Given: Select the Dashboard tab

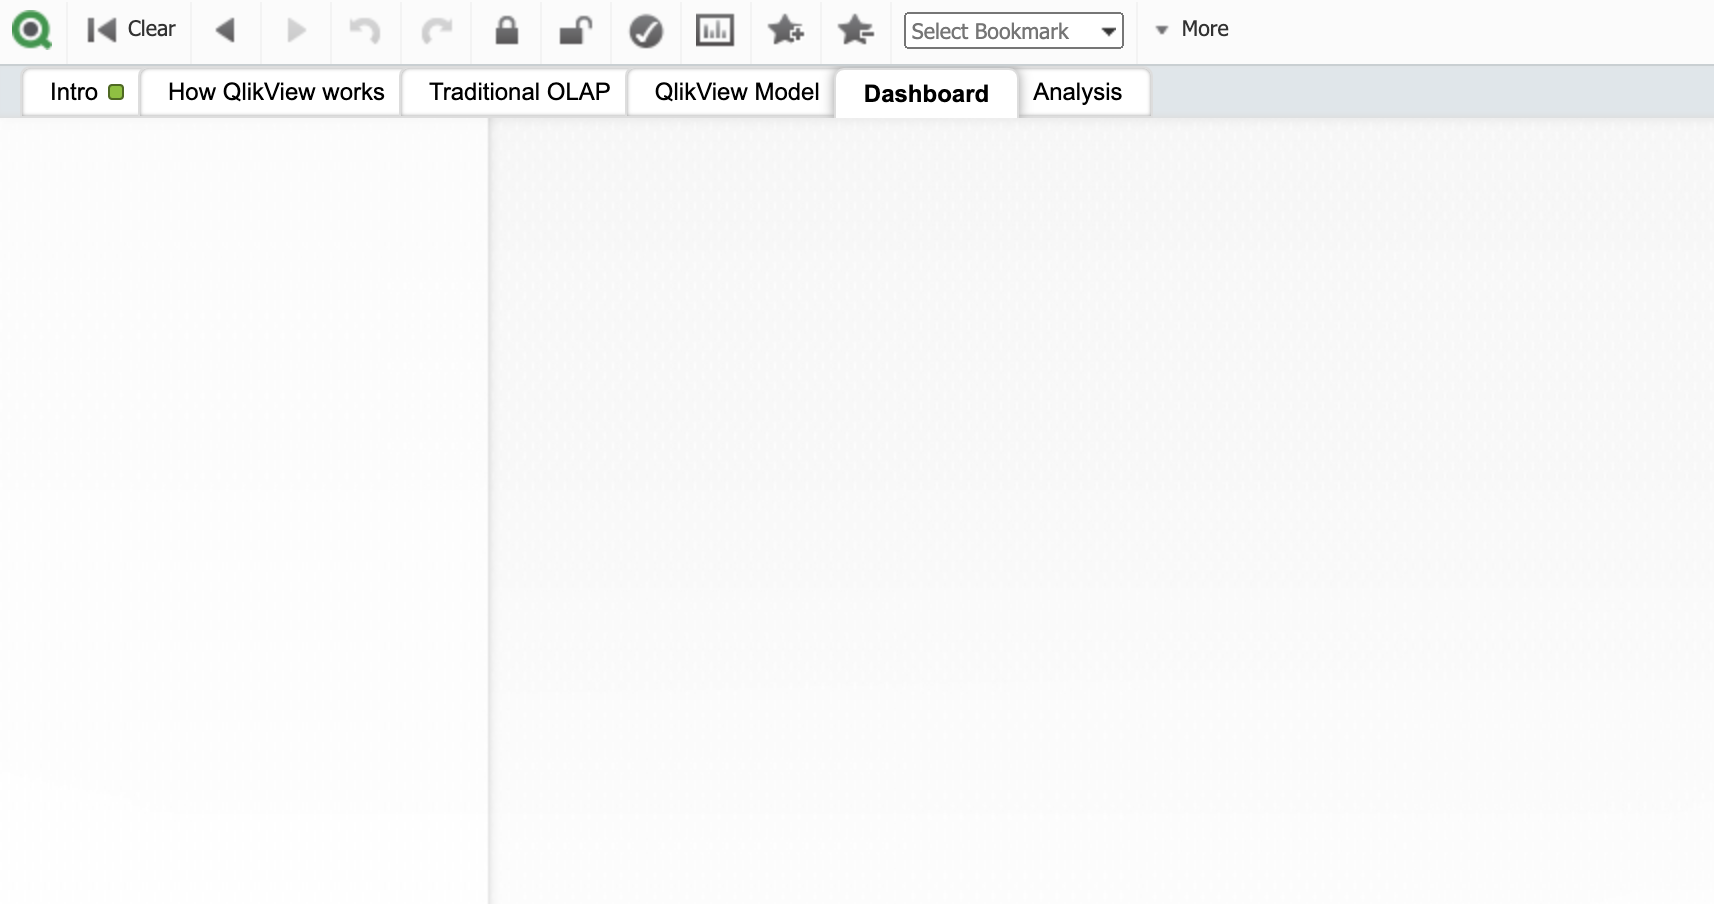Looking at the screenshot, I should pyautogui.click(x=926, y=93).
